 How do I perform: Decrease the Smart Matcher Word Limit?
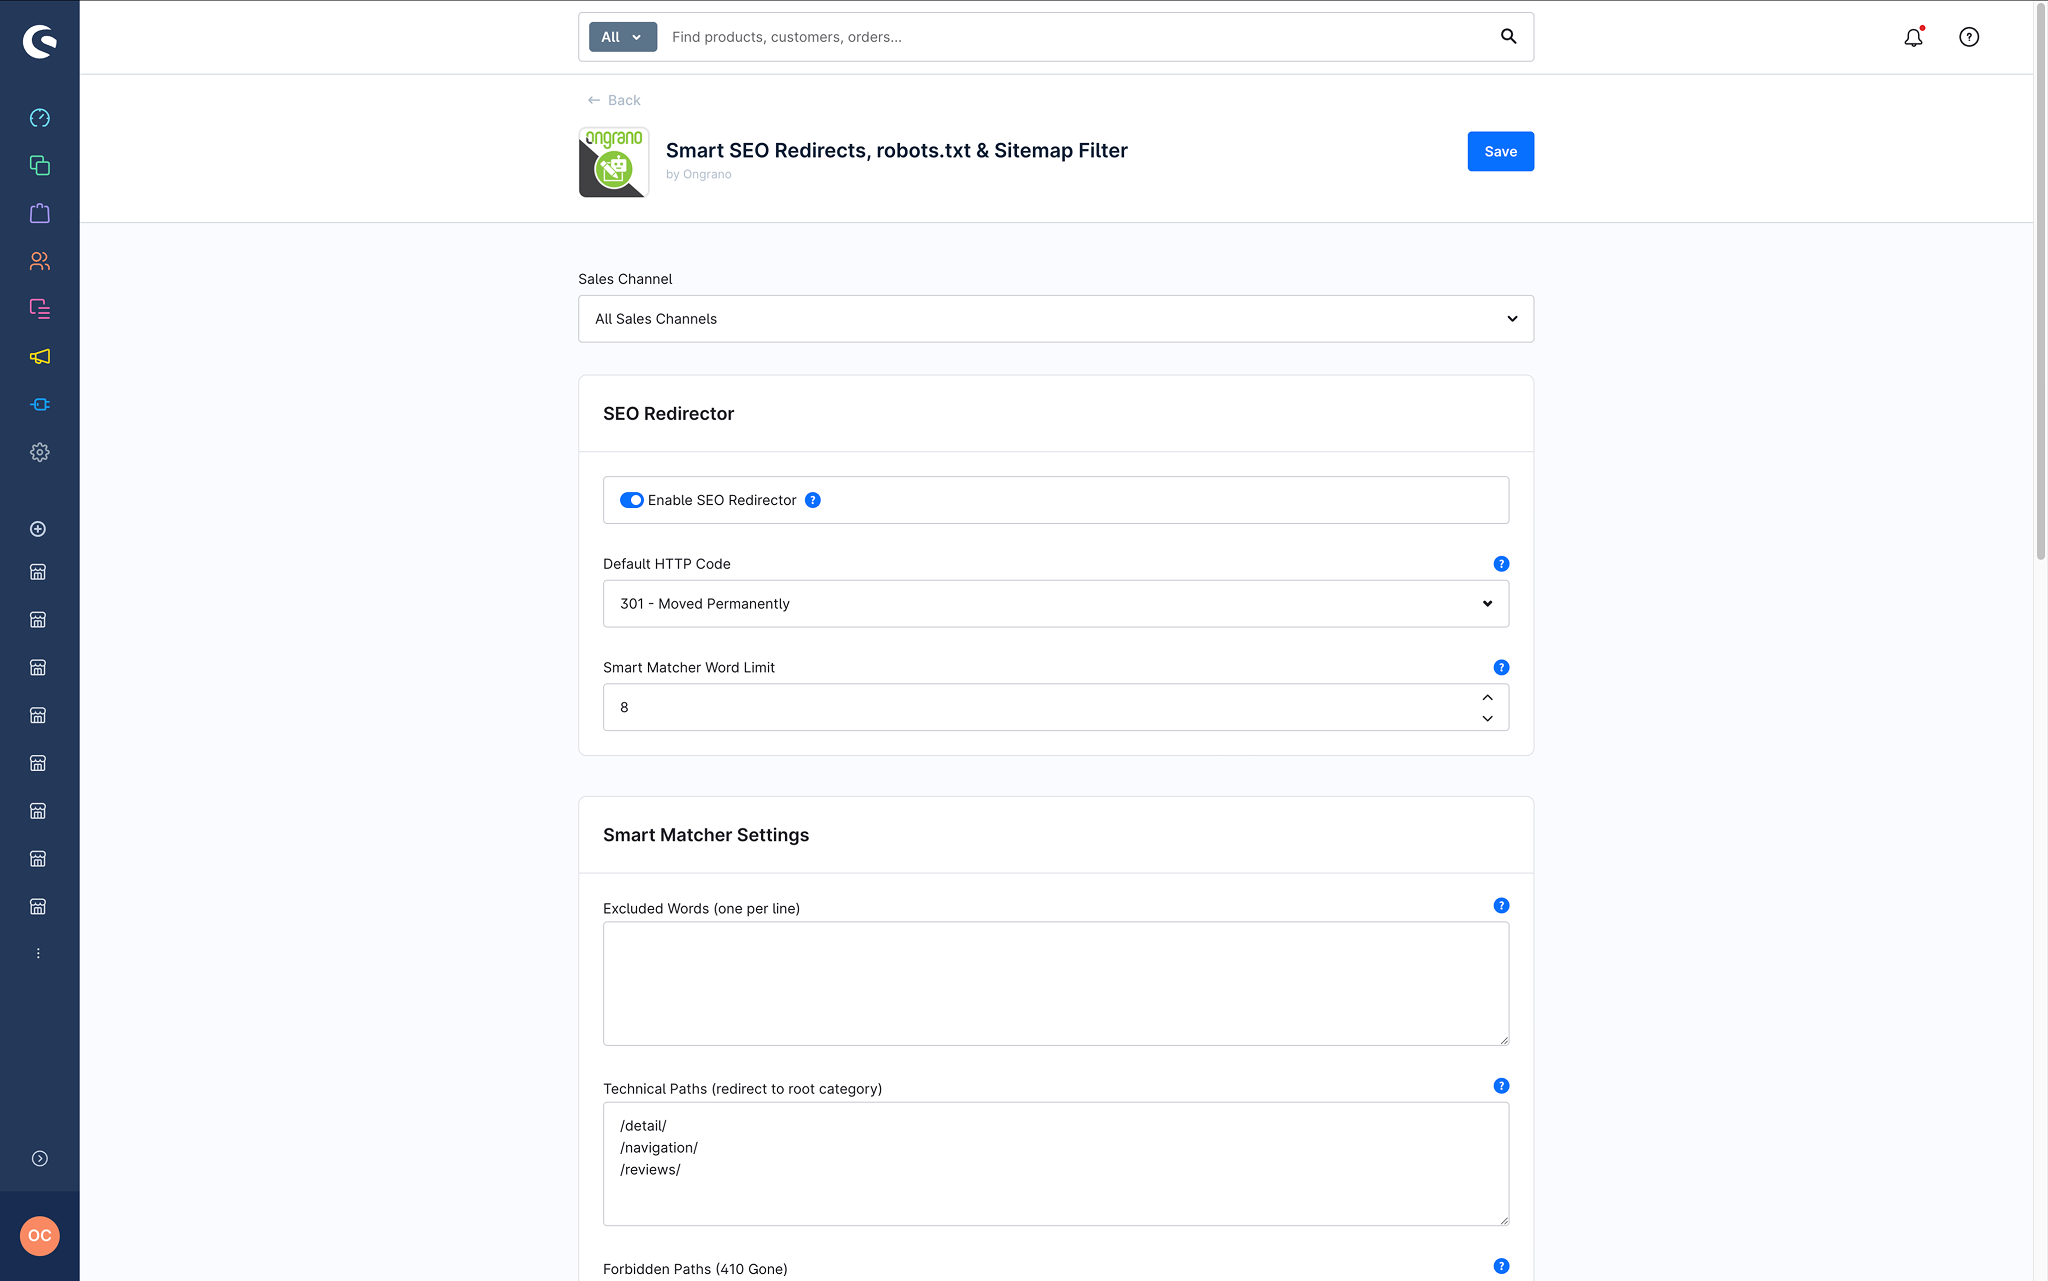[x=1487, y=718]
